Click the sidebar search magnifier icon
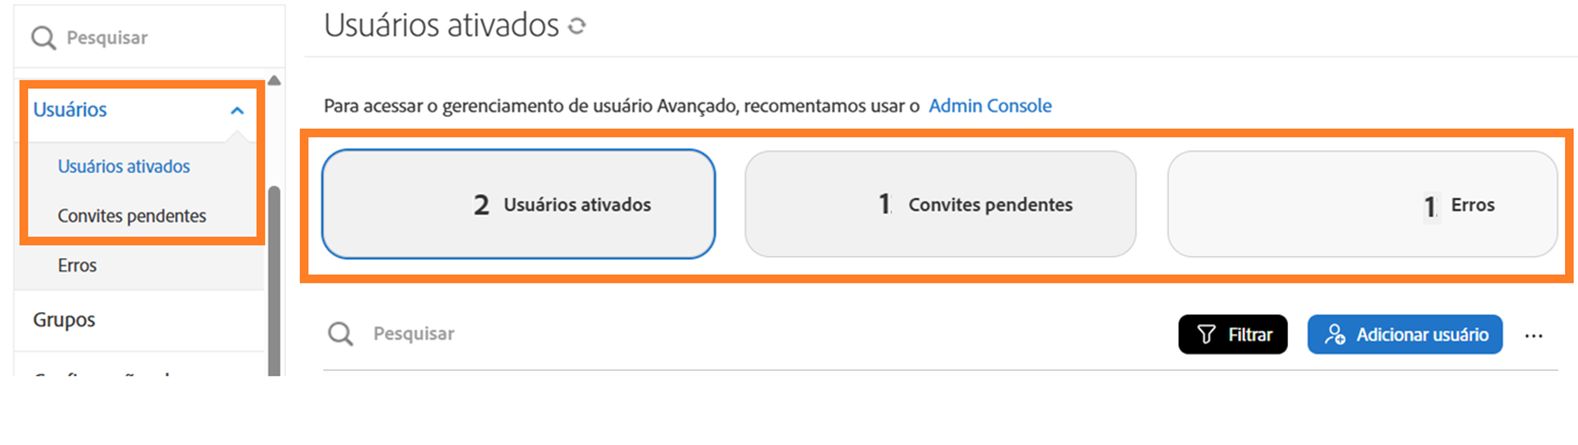 [43, 38]
